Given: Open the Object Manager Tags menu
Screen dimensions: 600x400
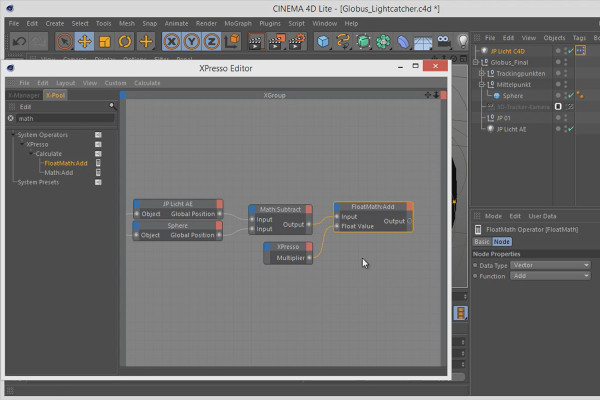Looking at the screenshot, I should pos(579,38).
